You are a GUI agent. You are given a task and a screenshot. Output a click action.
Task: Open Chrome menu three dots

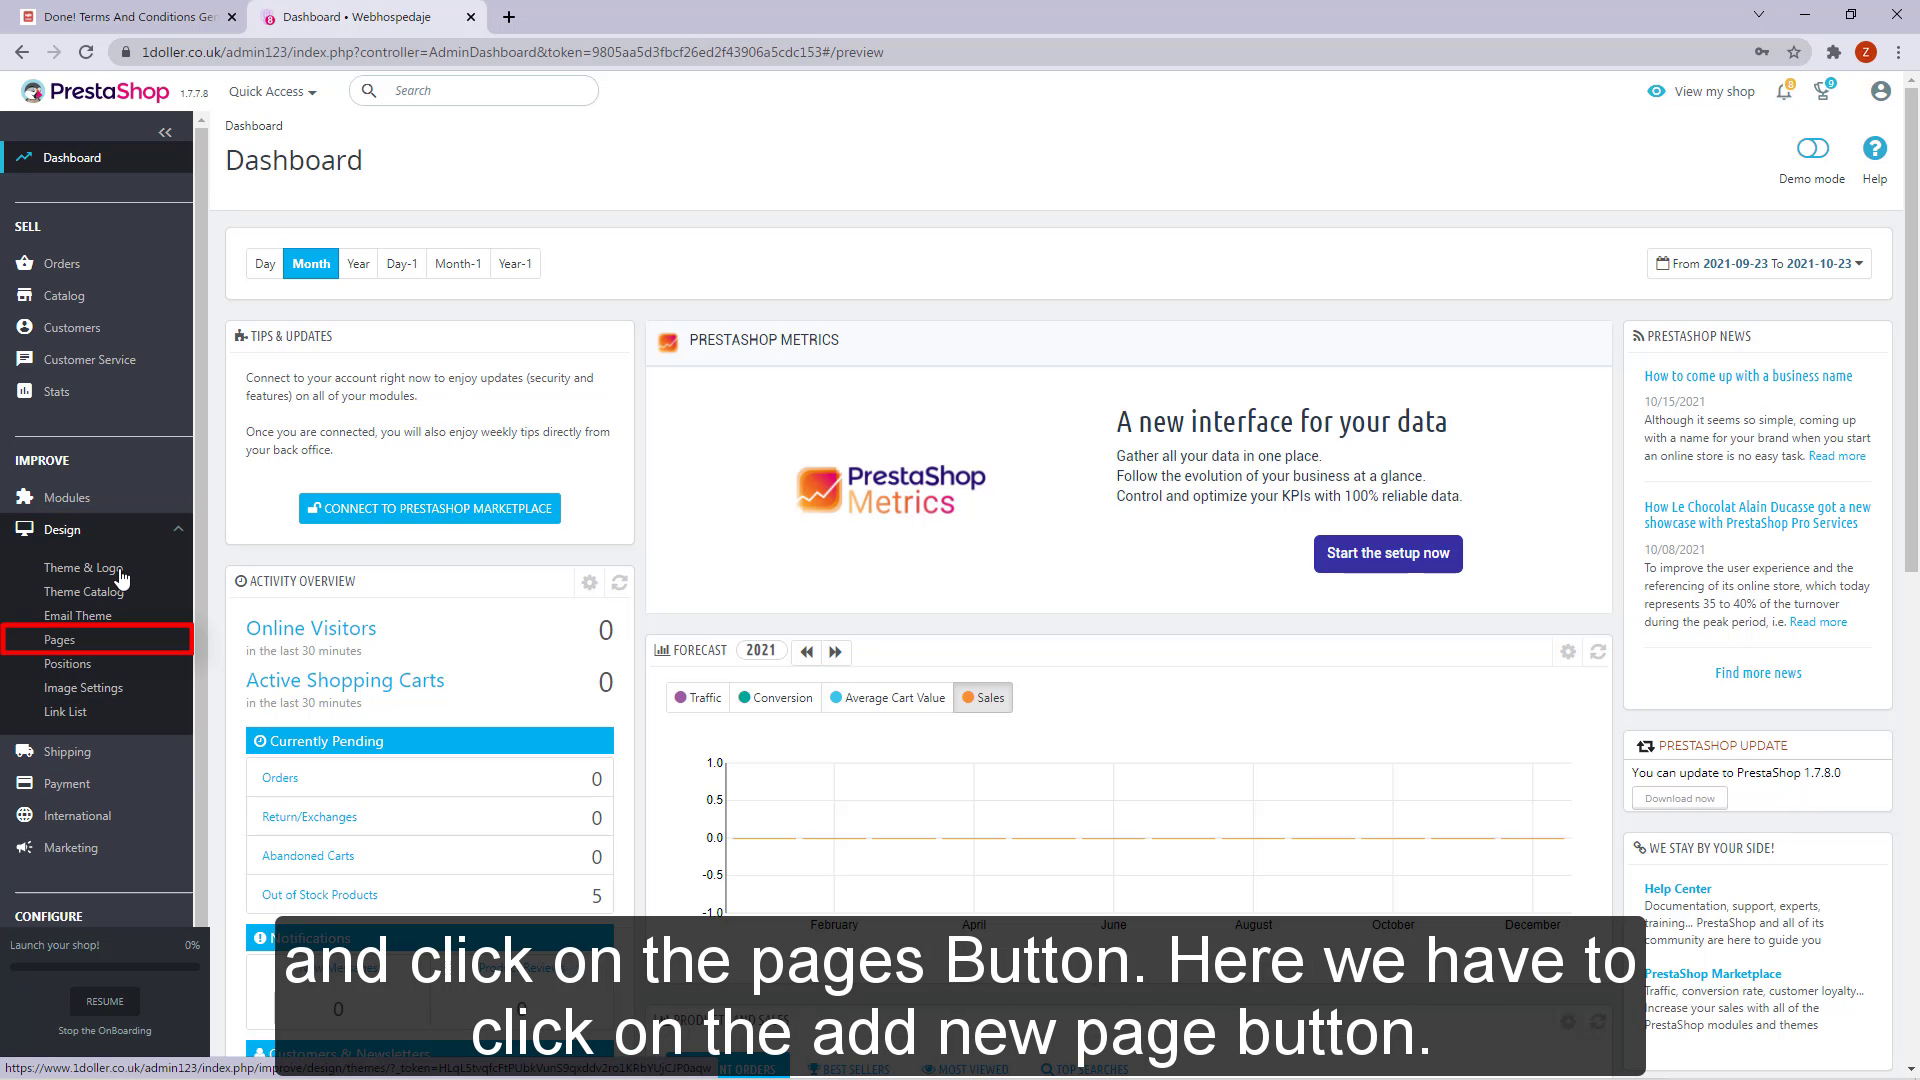(x=1898, y=52)
